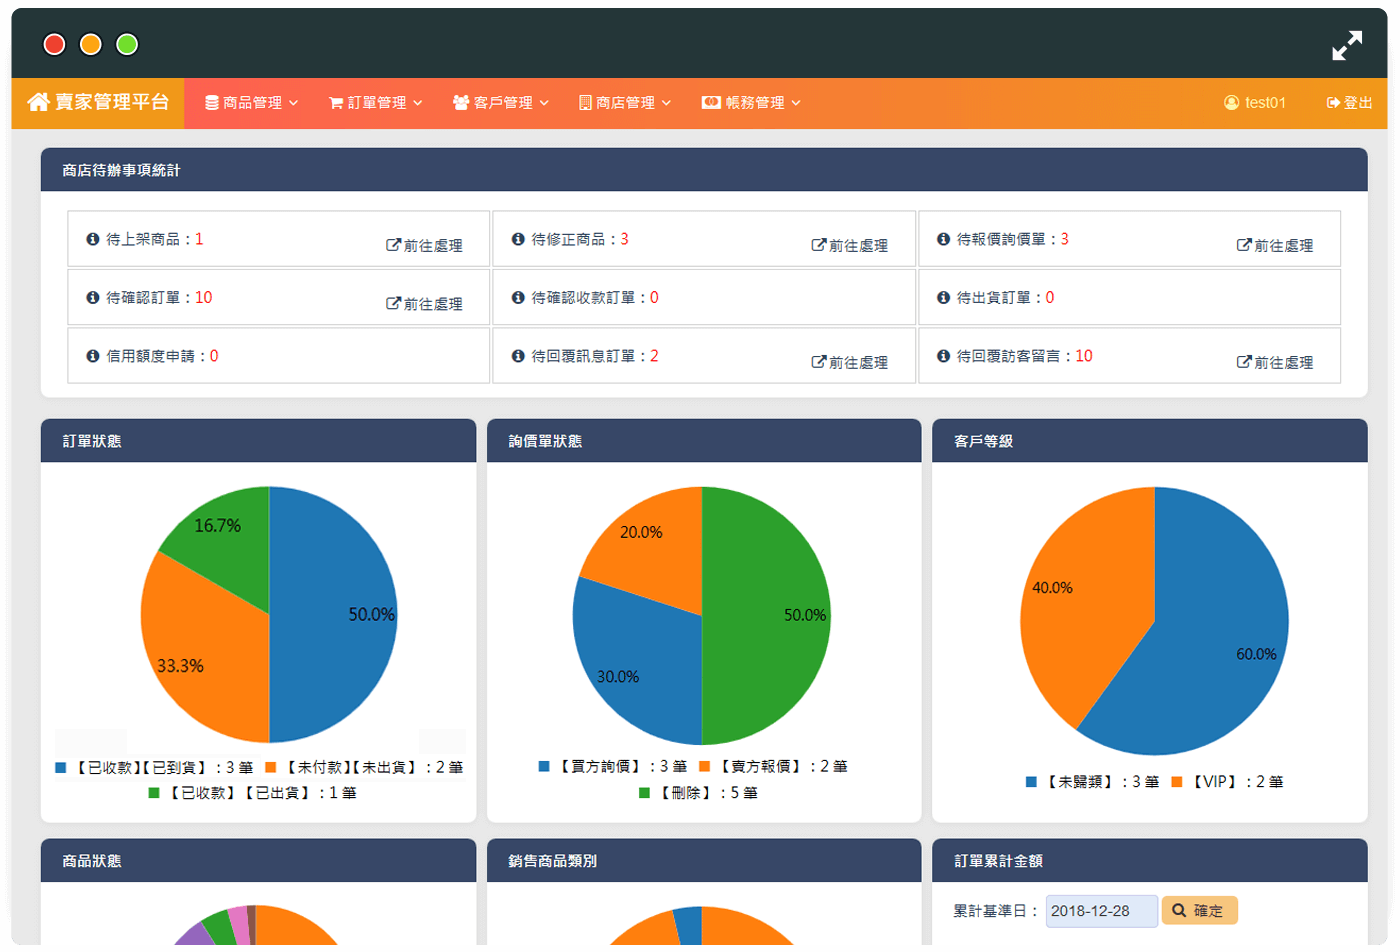
Task: Click 前往處理 for 待確認訂單
Action: click(424, 303)
